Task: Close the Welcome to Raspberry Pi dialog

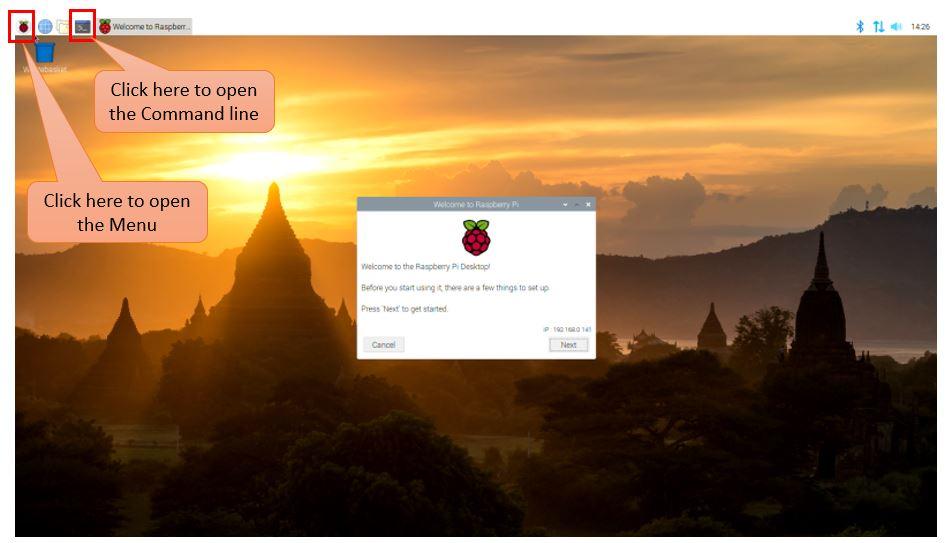Action: 588,204
